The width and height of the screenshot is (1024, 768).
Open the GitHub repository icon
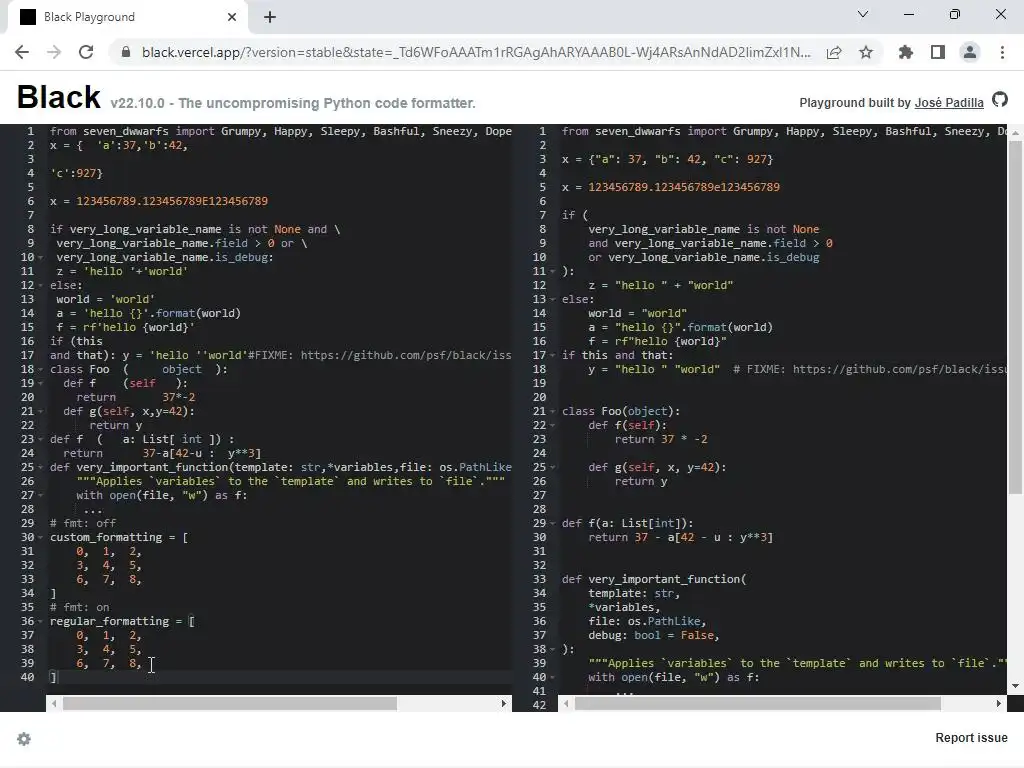click(x=1000, y=100)
